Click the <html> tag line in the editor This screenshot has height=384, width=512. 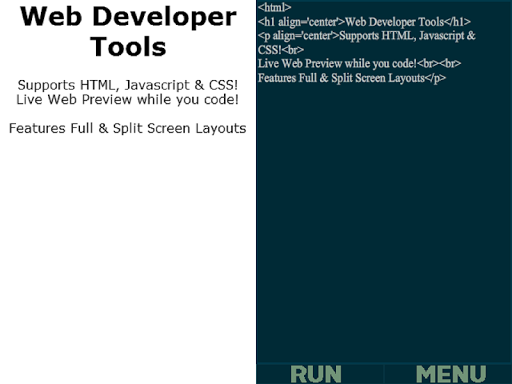click(x=274, y=7)
